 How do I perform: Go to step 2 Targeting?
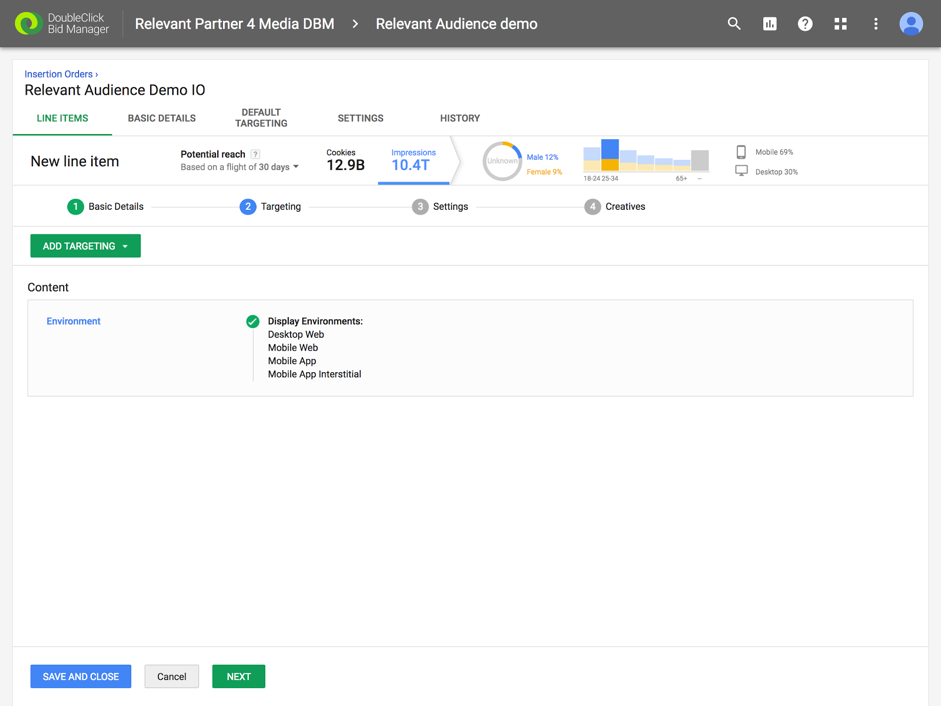(x=271, y=207)
